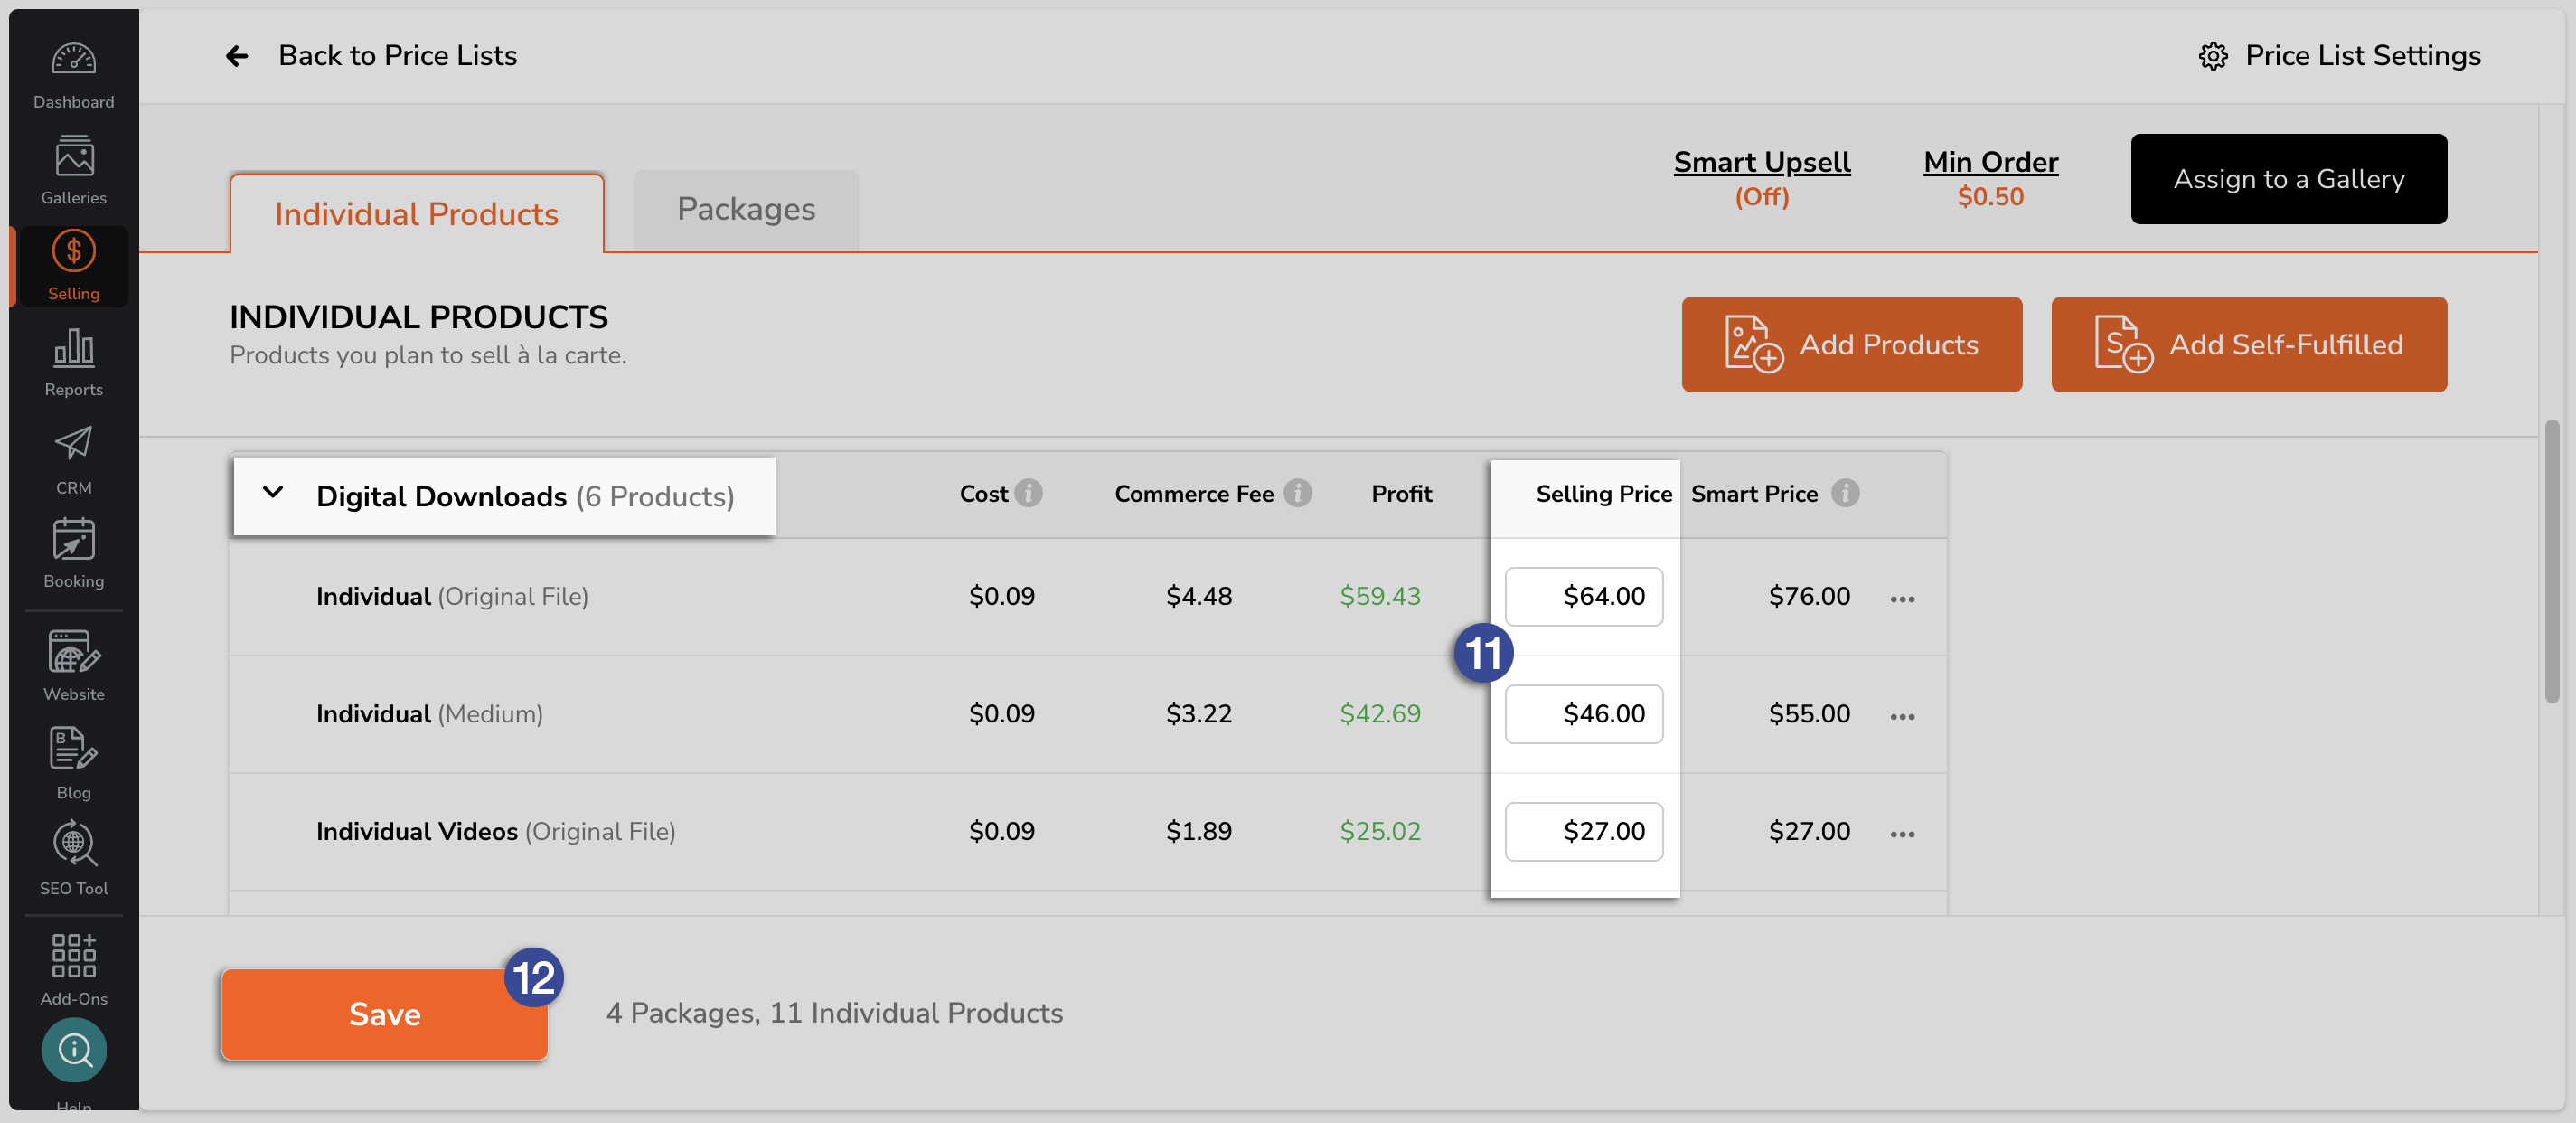The height and width of the screenshot is (1123, 2576).
Task: Click the $3.22 commerce fee value
Action: [x=1198, y=714]
